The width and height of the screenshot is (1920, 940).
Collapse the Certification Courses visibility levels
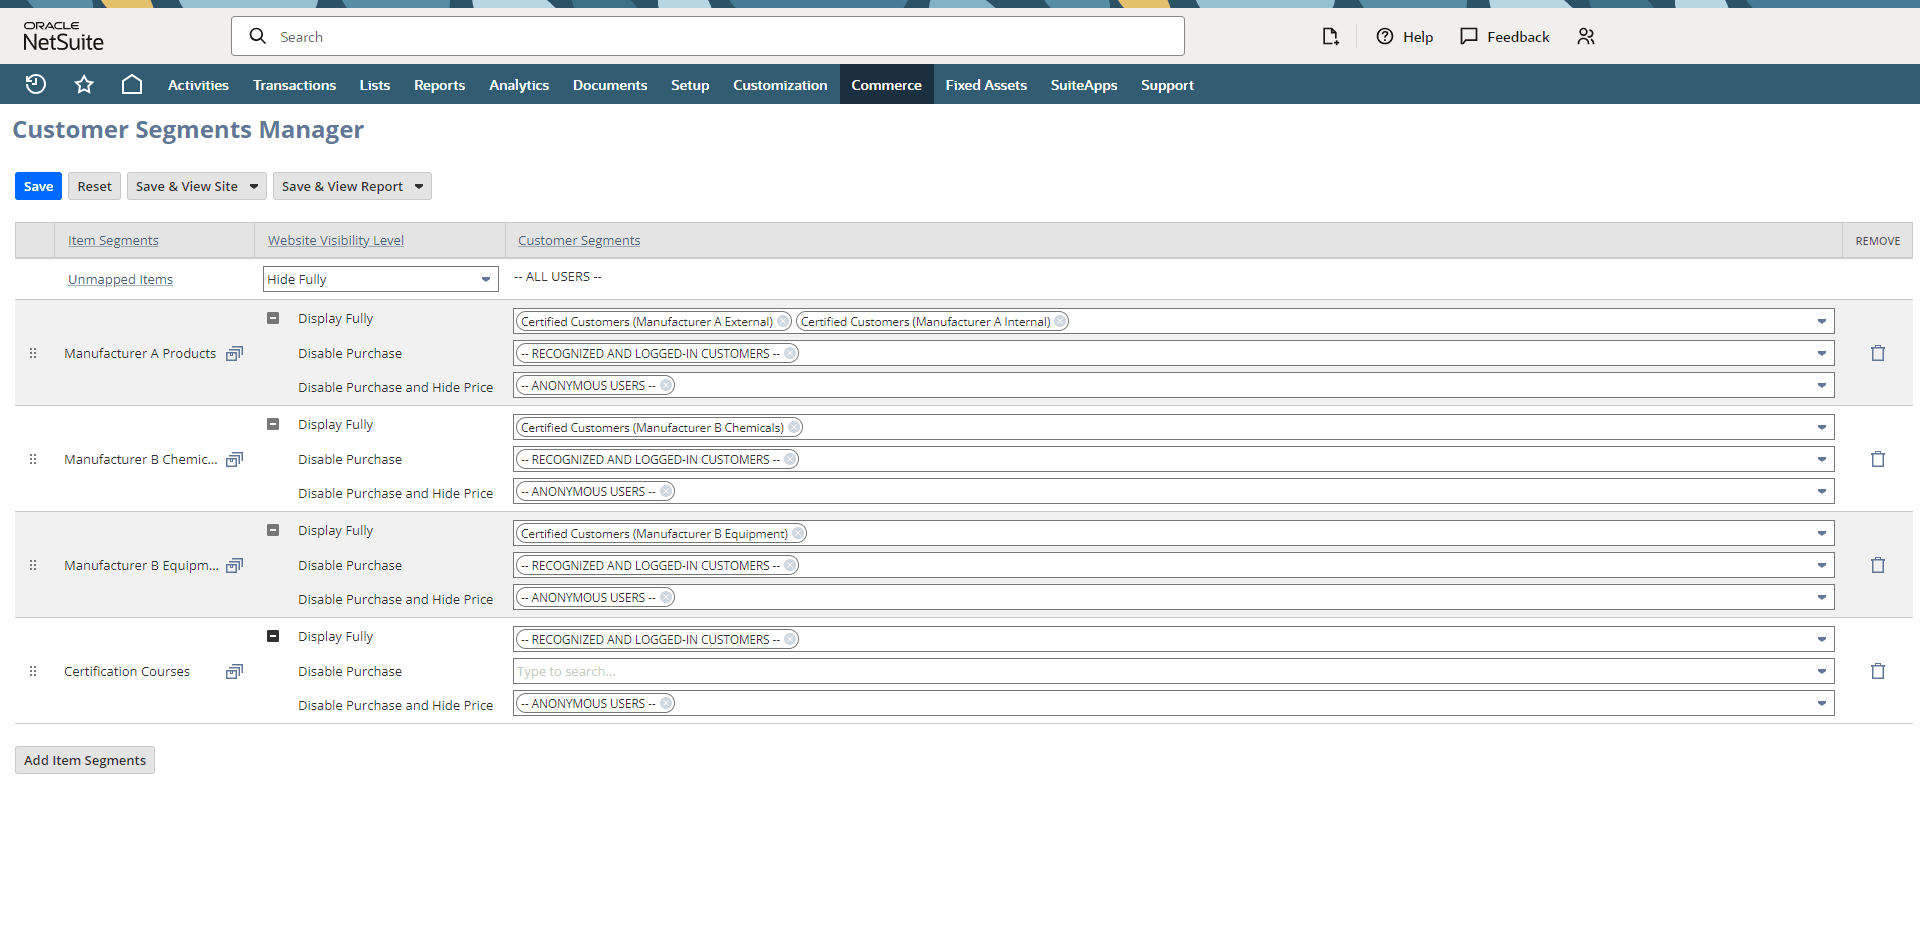(x=273, y=637)
